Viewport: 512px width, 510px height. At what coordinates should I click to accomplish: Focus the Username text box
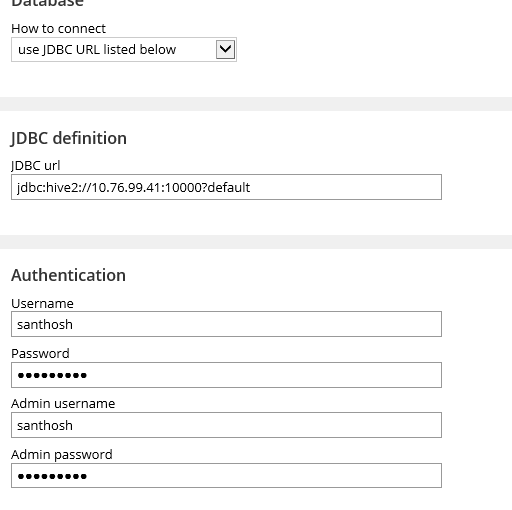(226, 324)
